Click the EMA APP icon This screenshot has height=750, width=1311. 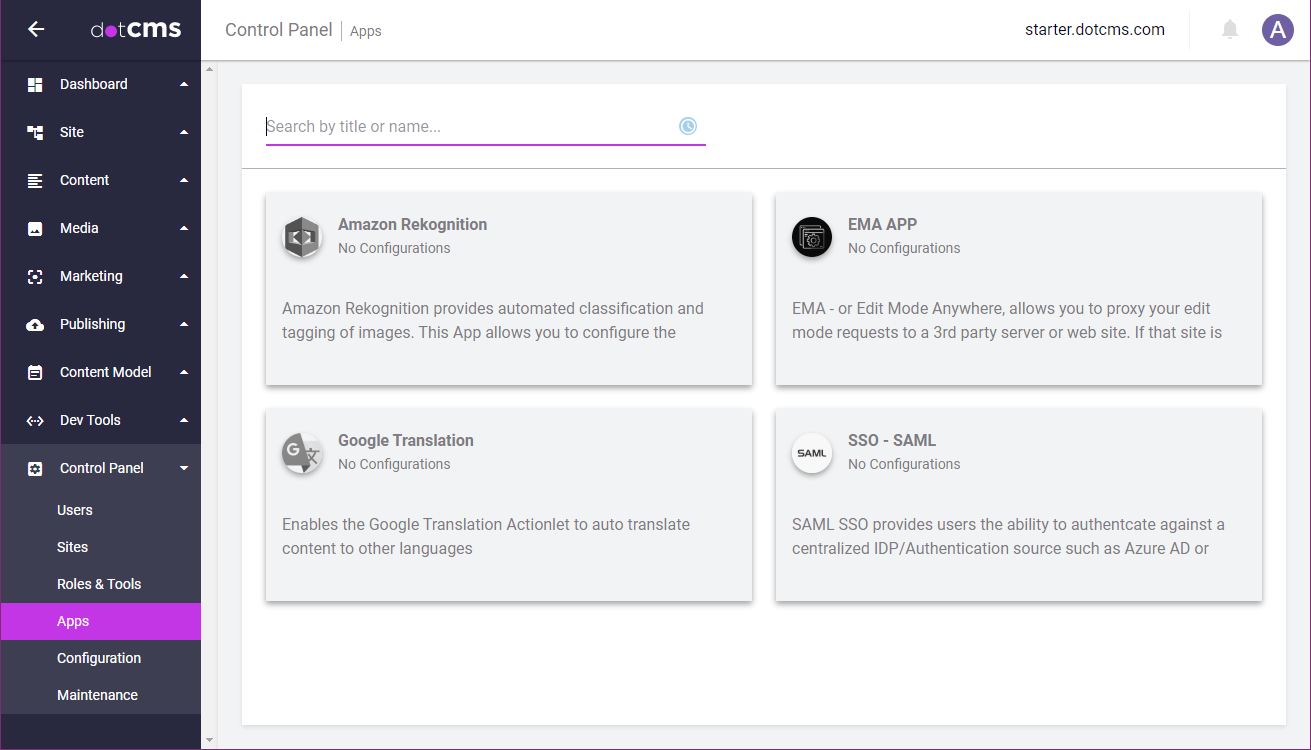tap(812, 237)
